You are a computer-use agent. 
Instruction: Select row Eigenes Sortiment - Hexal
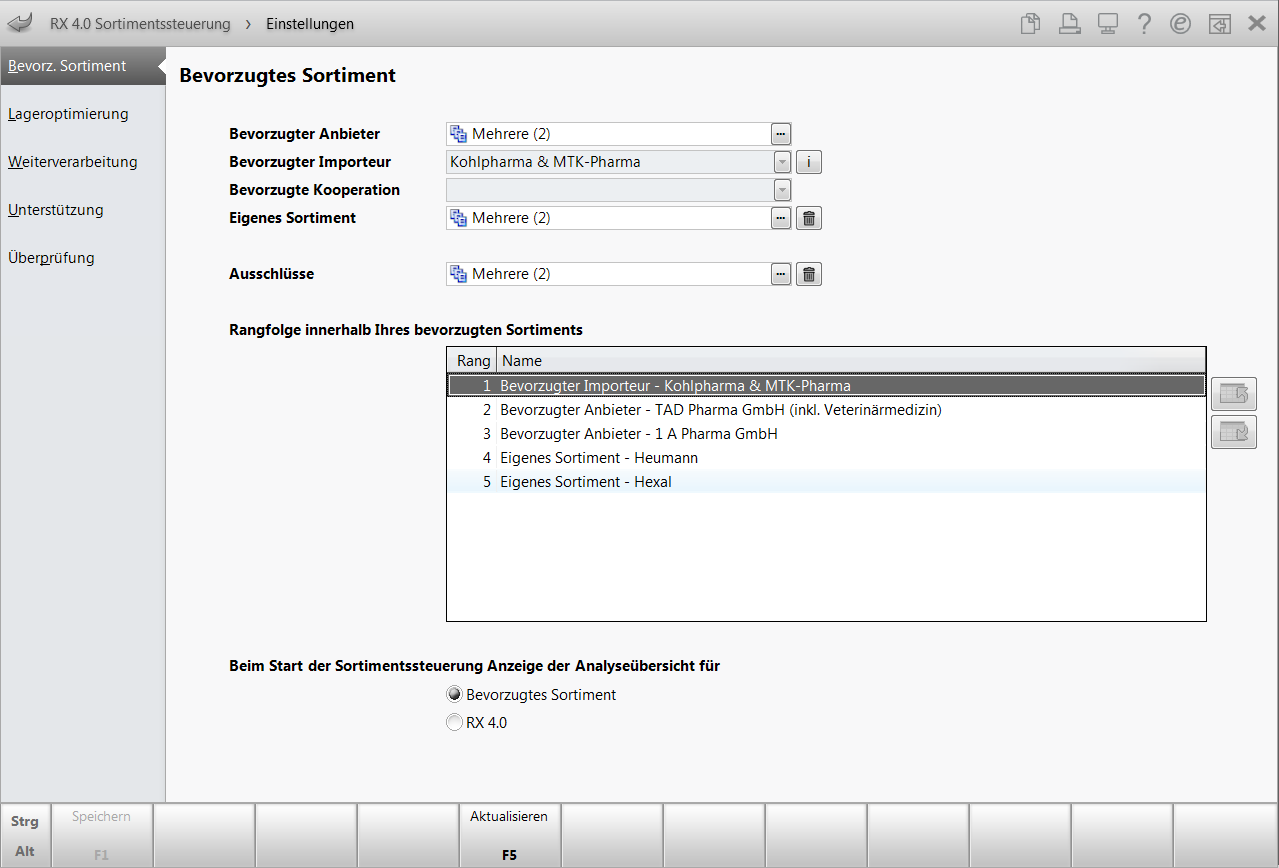coord(826,481)
